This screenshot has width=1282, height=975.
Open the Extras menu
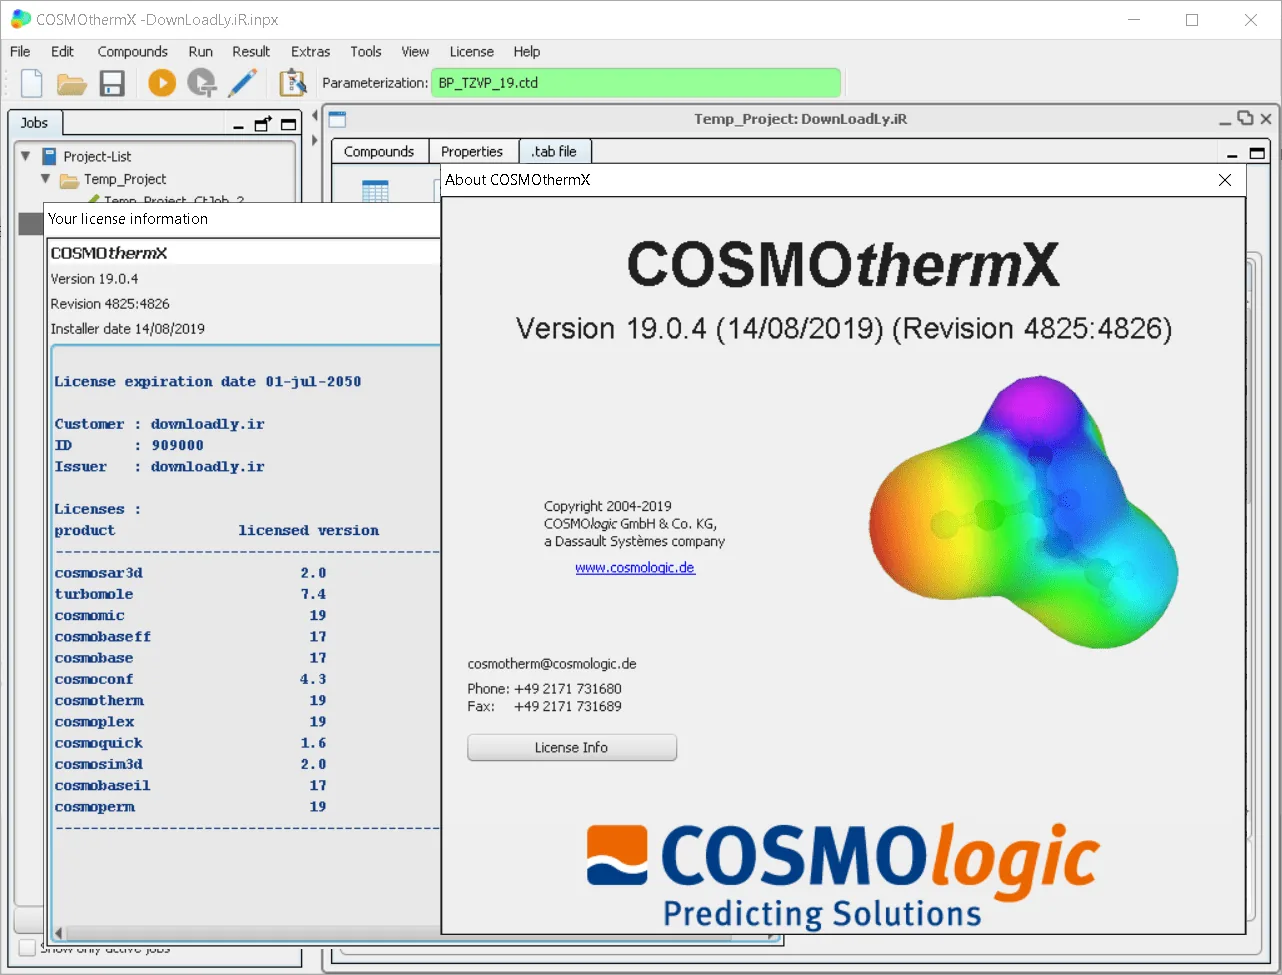[310, 51]
